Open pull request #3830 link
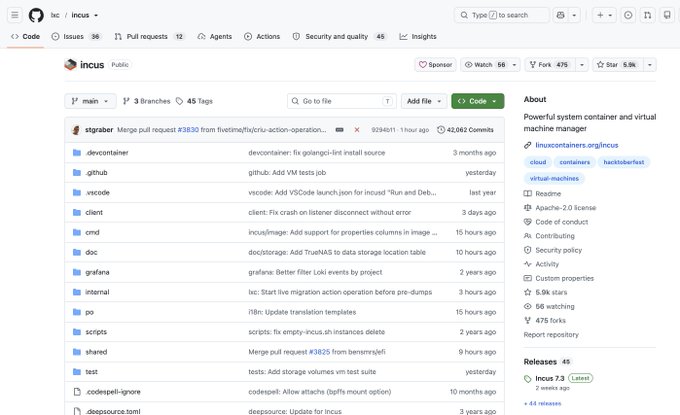 coord(188,130)
